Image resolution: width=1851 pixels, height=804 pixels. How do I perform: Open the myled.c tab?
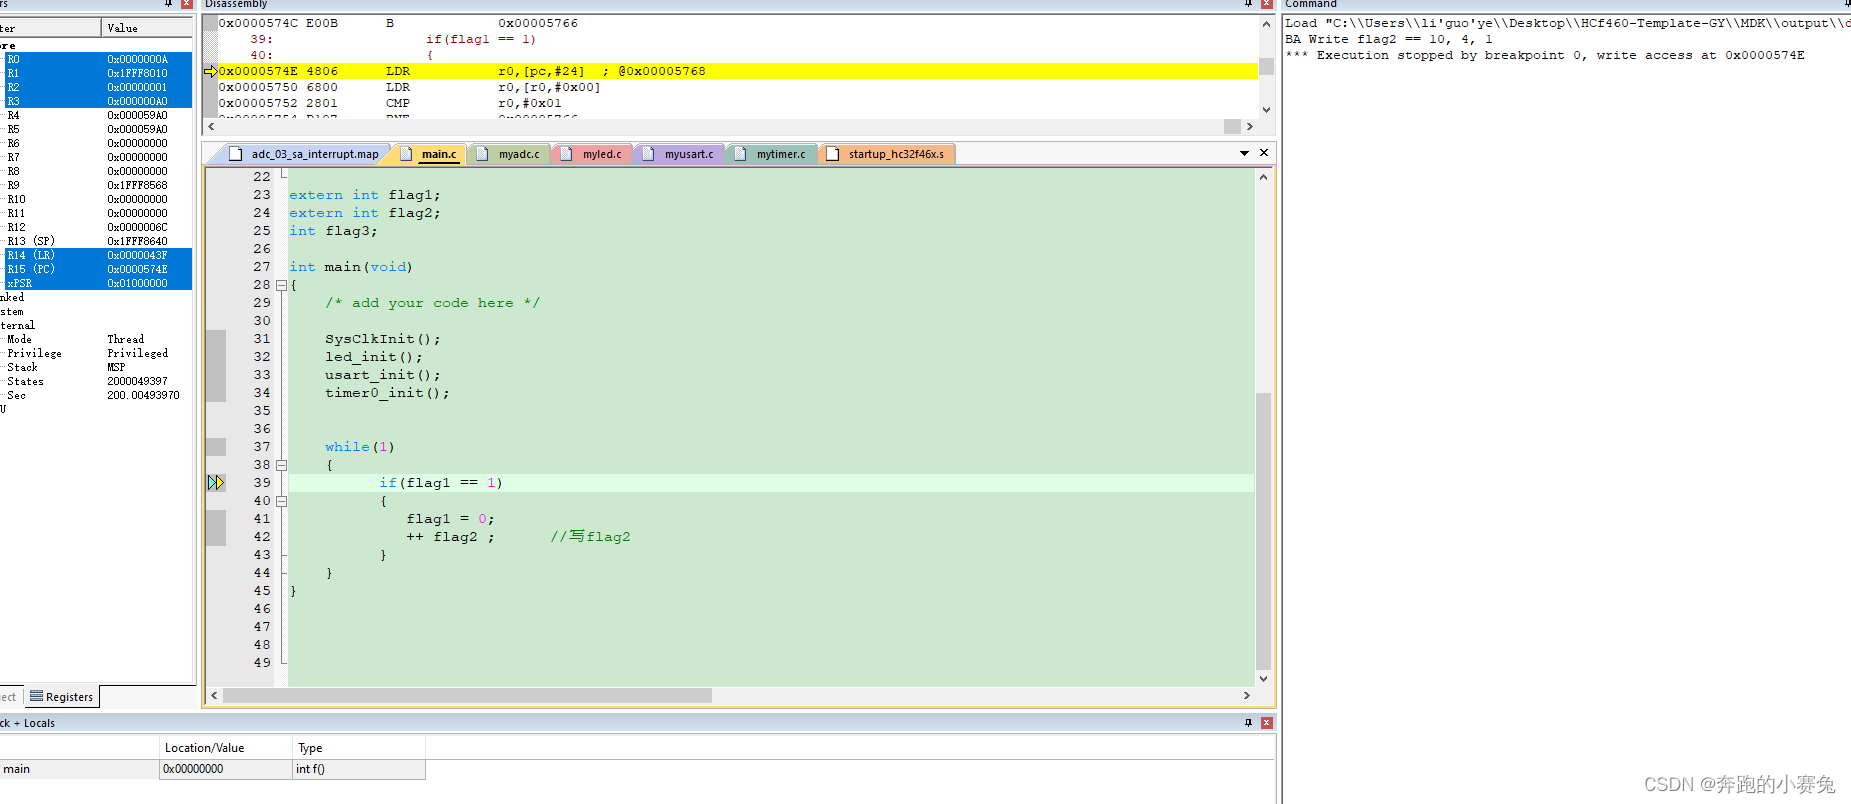(x=593, y=154)
